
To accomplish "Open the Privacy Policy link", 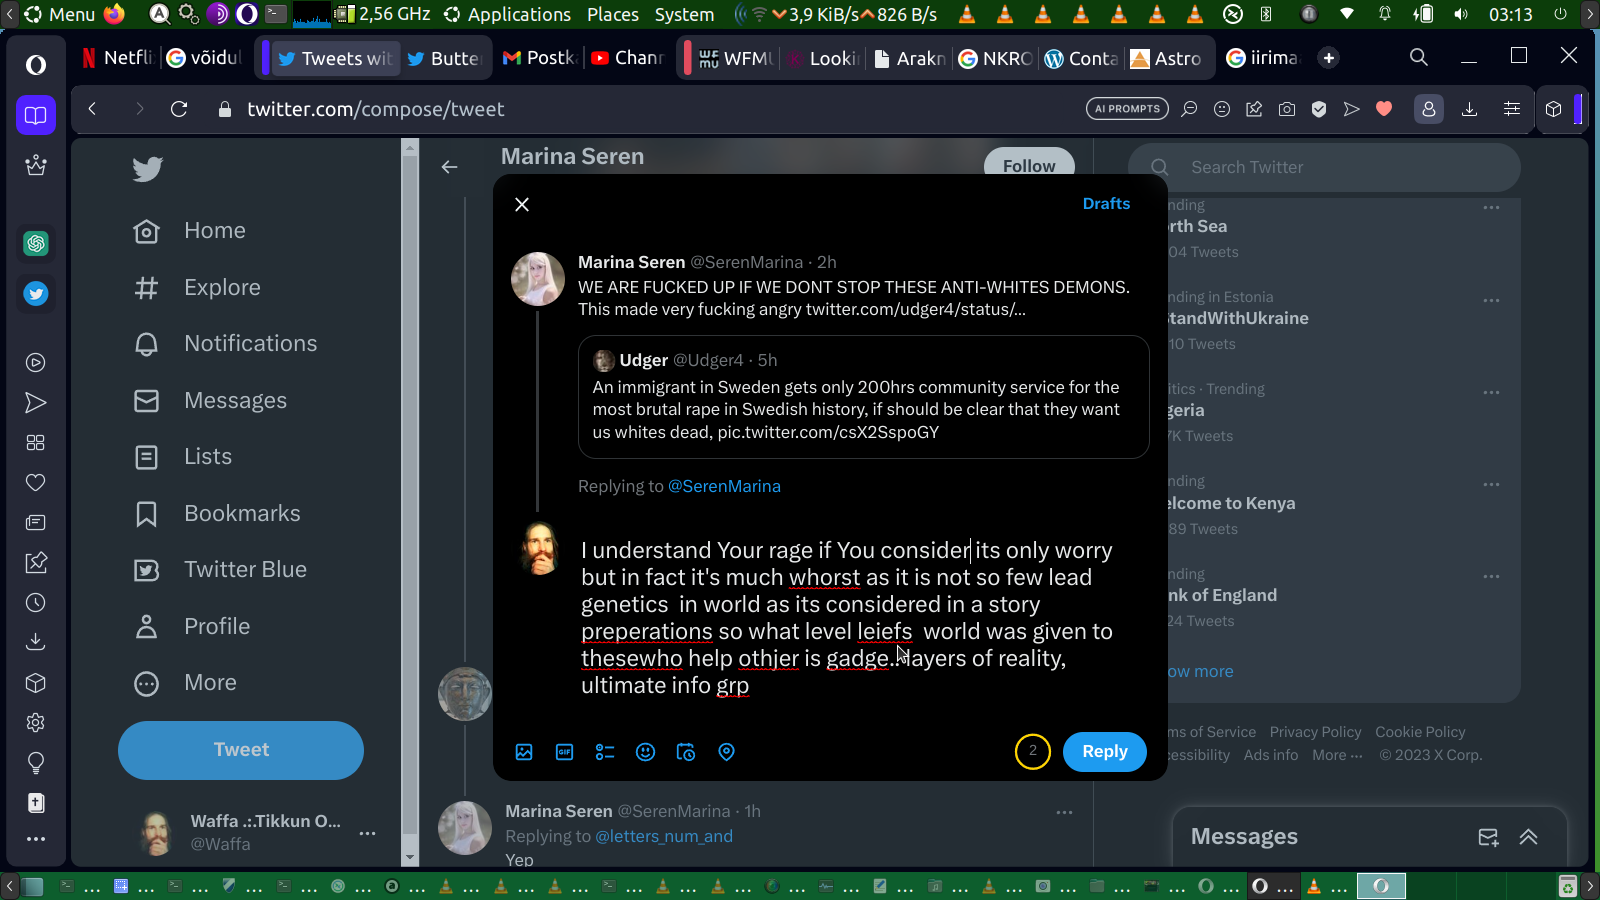I will [1315, 732].
